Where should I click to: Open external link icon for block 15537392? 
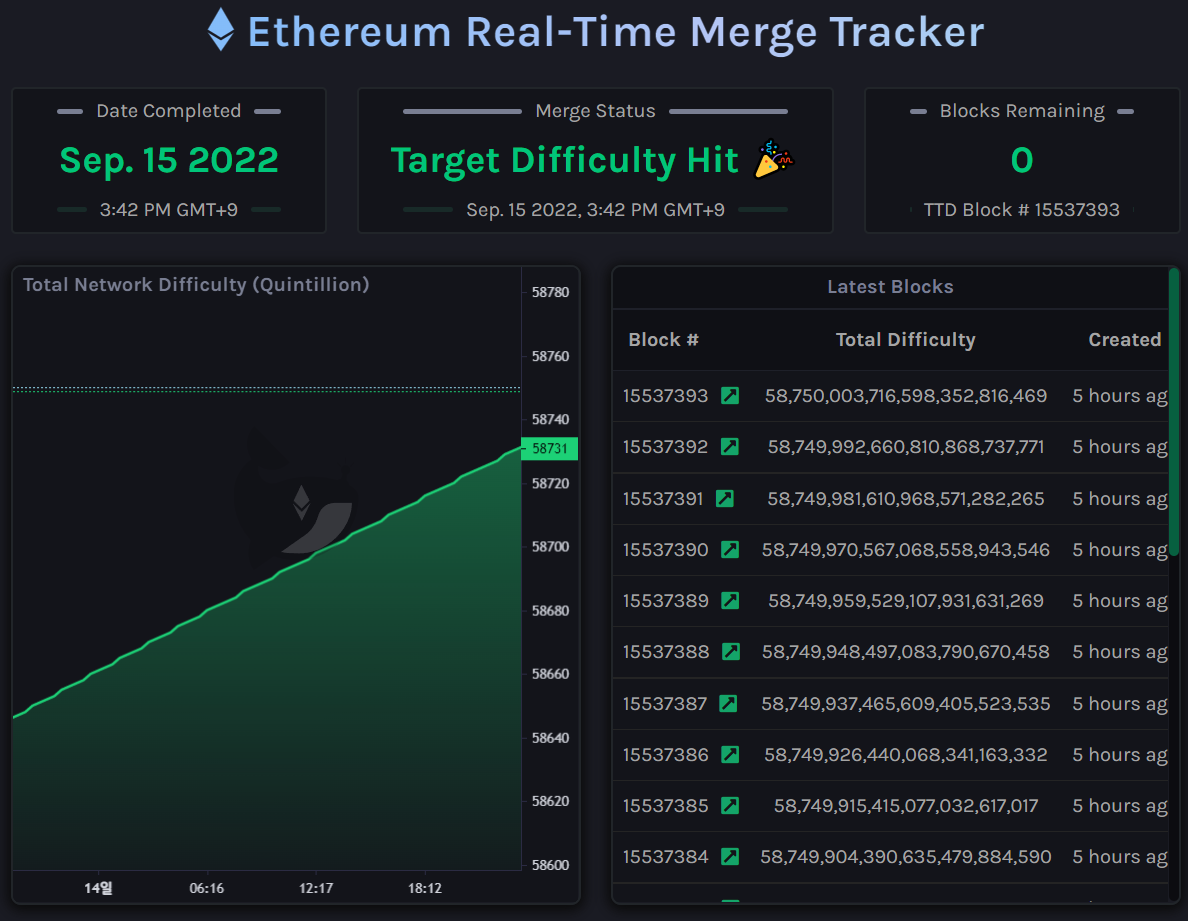(x=730, y=447)
